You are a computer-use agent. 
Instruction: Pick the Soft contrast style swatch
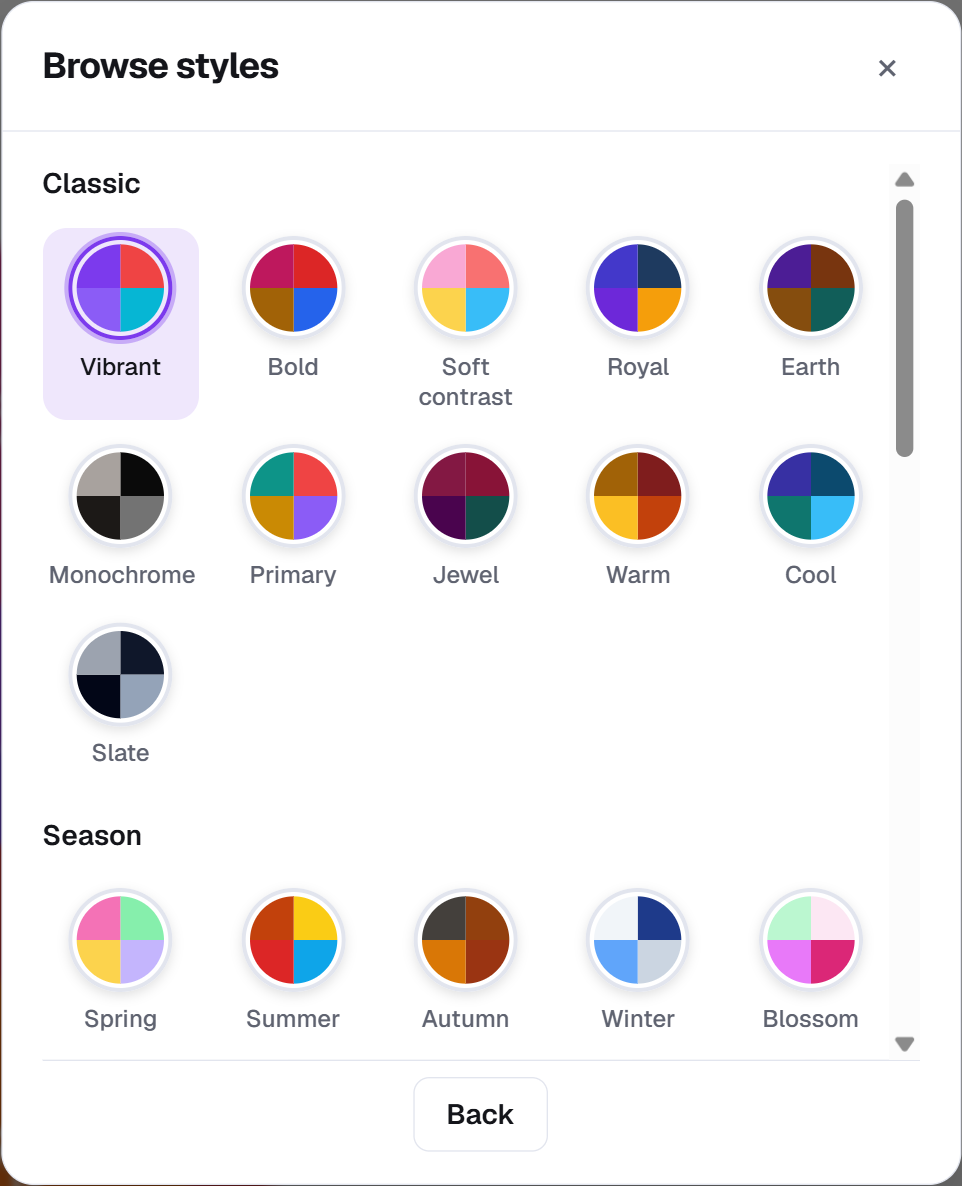(x=466, y=288)
